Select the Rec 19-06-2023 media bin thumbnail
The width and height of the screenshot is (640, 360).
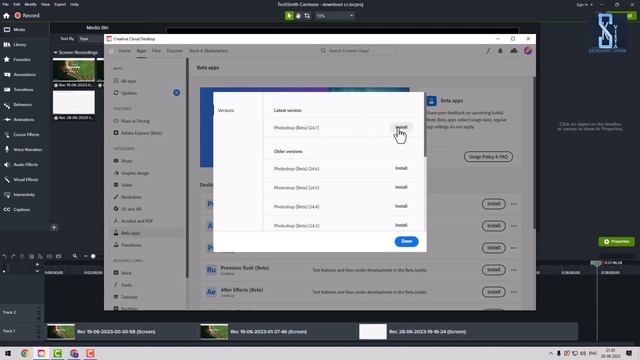click(x=74, y=69)
